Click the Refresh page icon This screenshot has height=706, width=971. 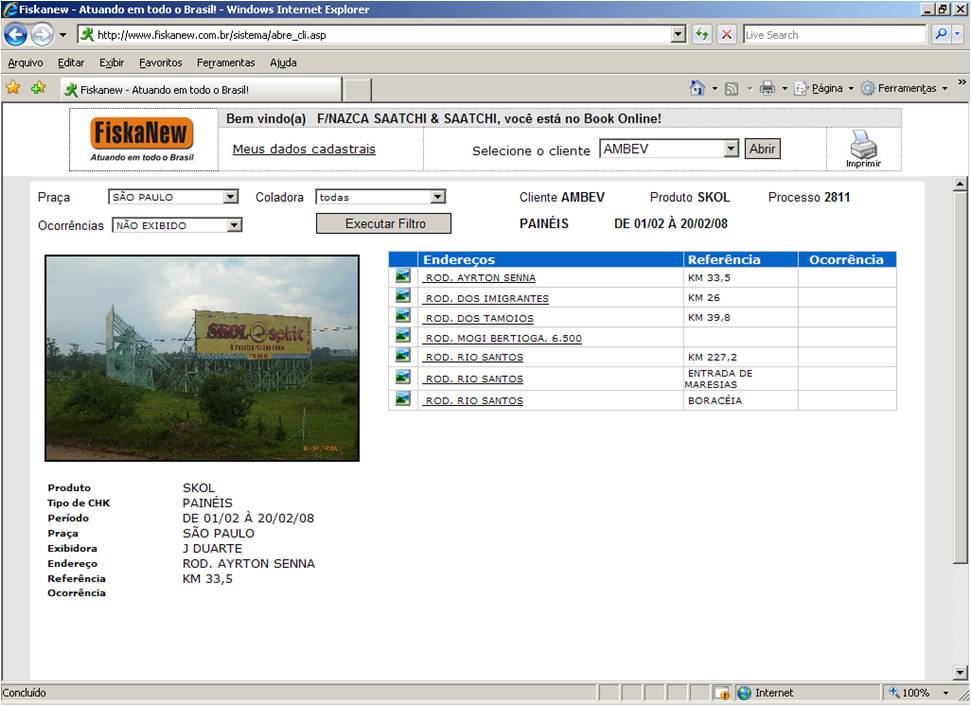(x=702, y=35)
